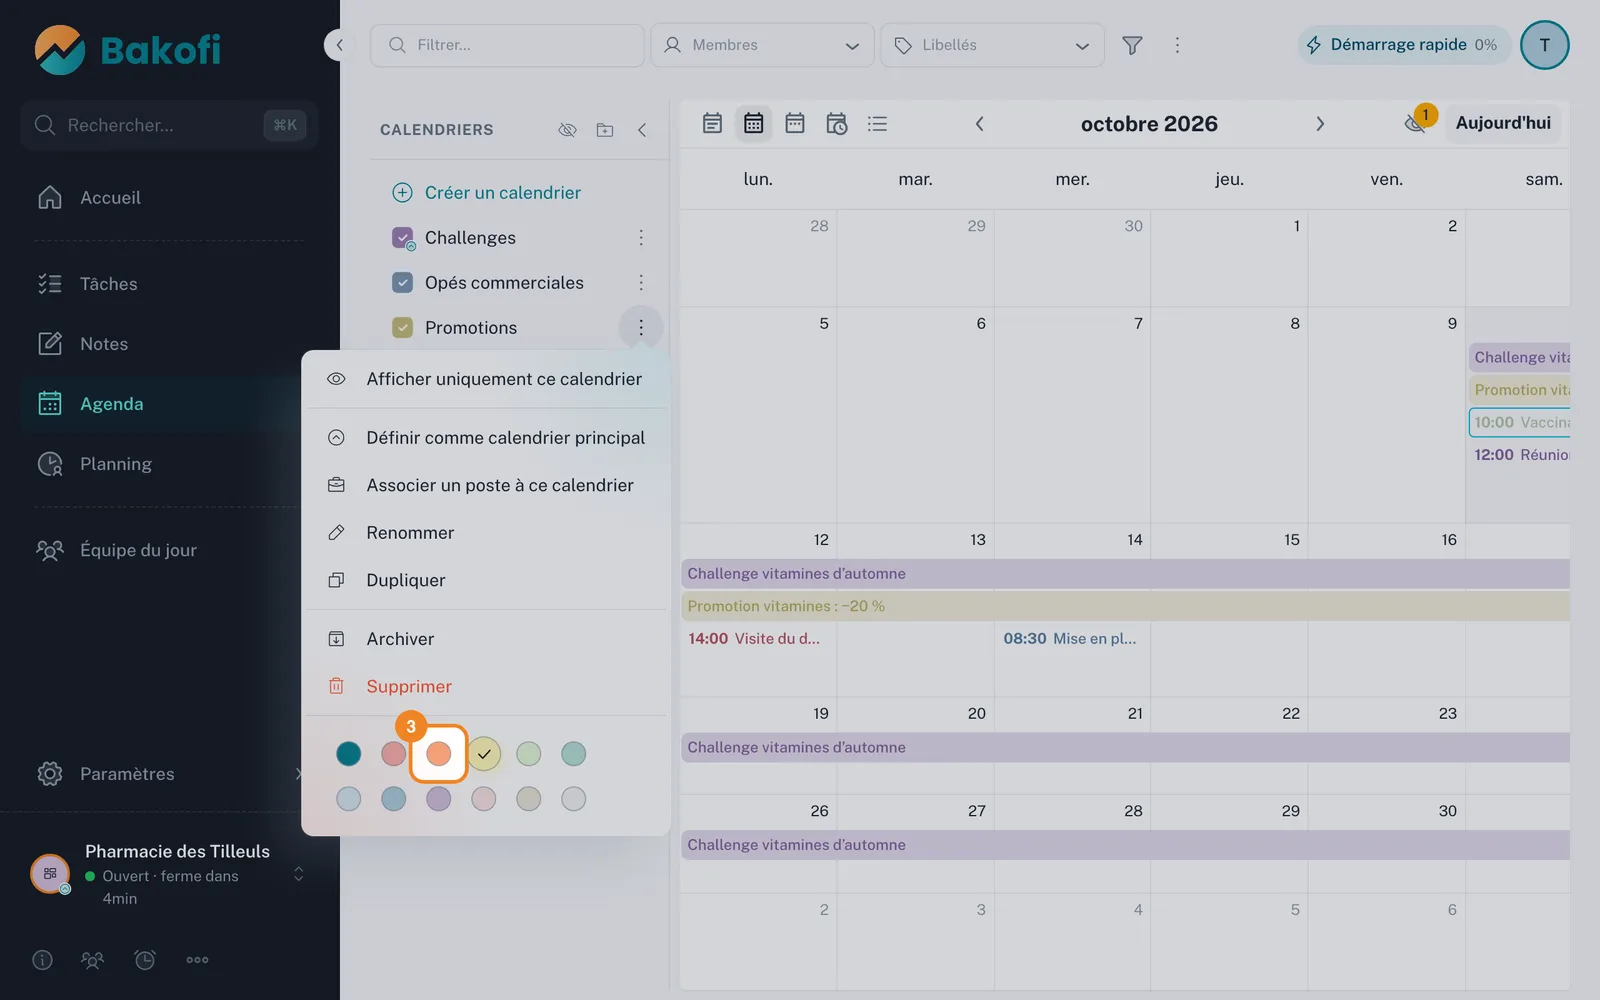Go to the previous month arrow
The width and height of the screenshot is (1600, 1000).
980,124
